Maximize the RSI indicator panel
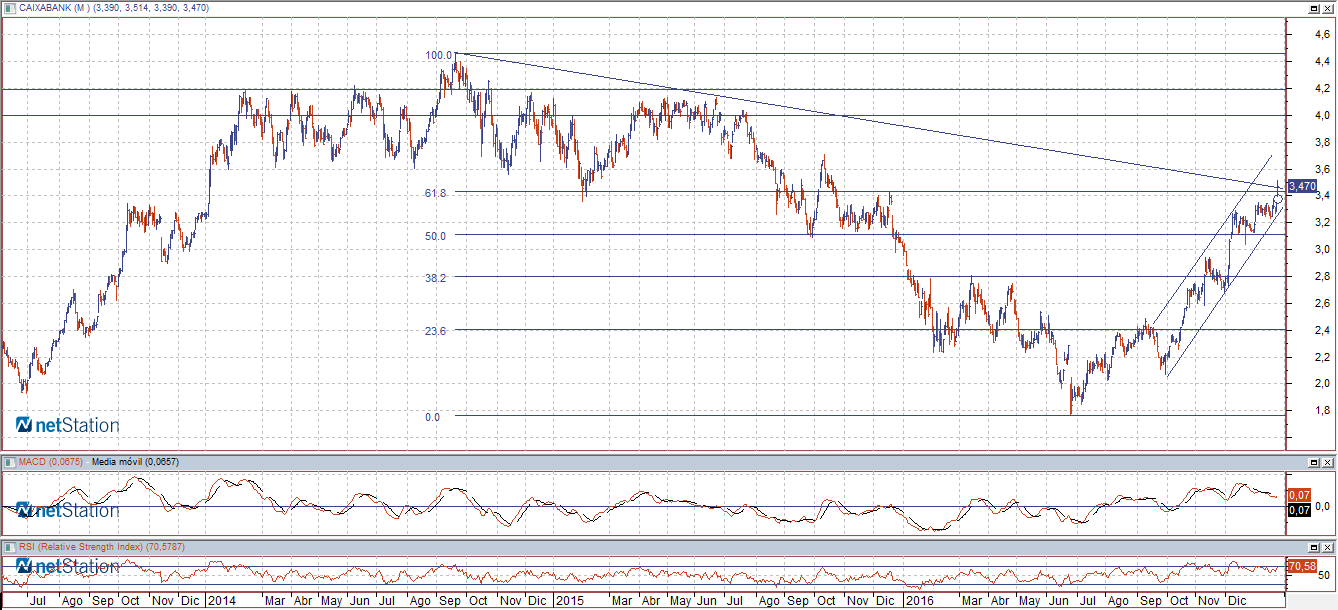This screenshot has height=610, width=1338. pos(1315,547)
